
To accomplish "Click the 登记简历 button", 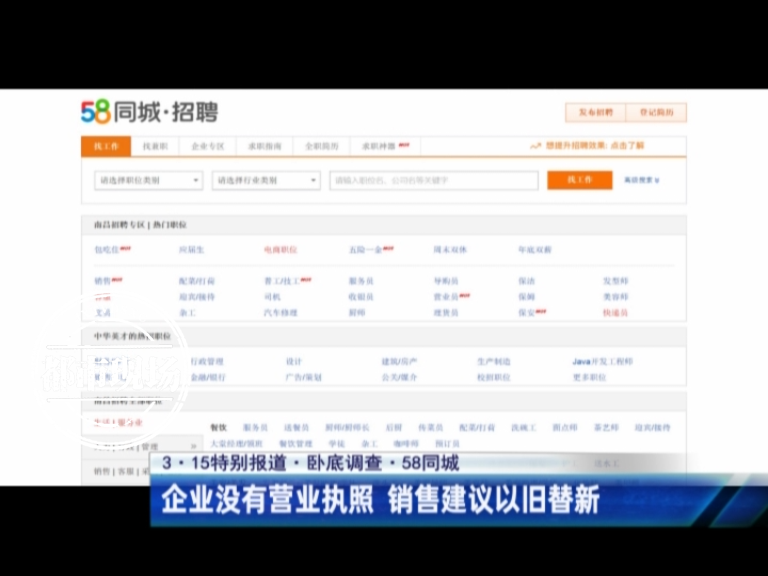I will coord(656,112).
